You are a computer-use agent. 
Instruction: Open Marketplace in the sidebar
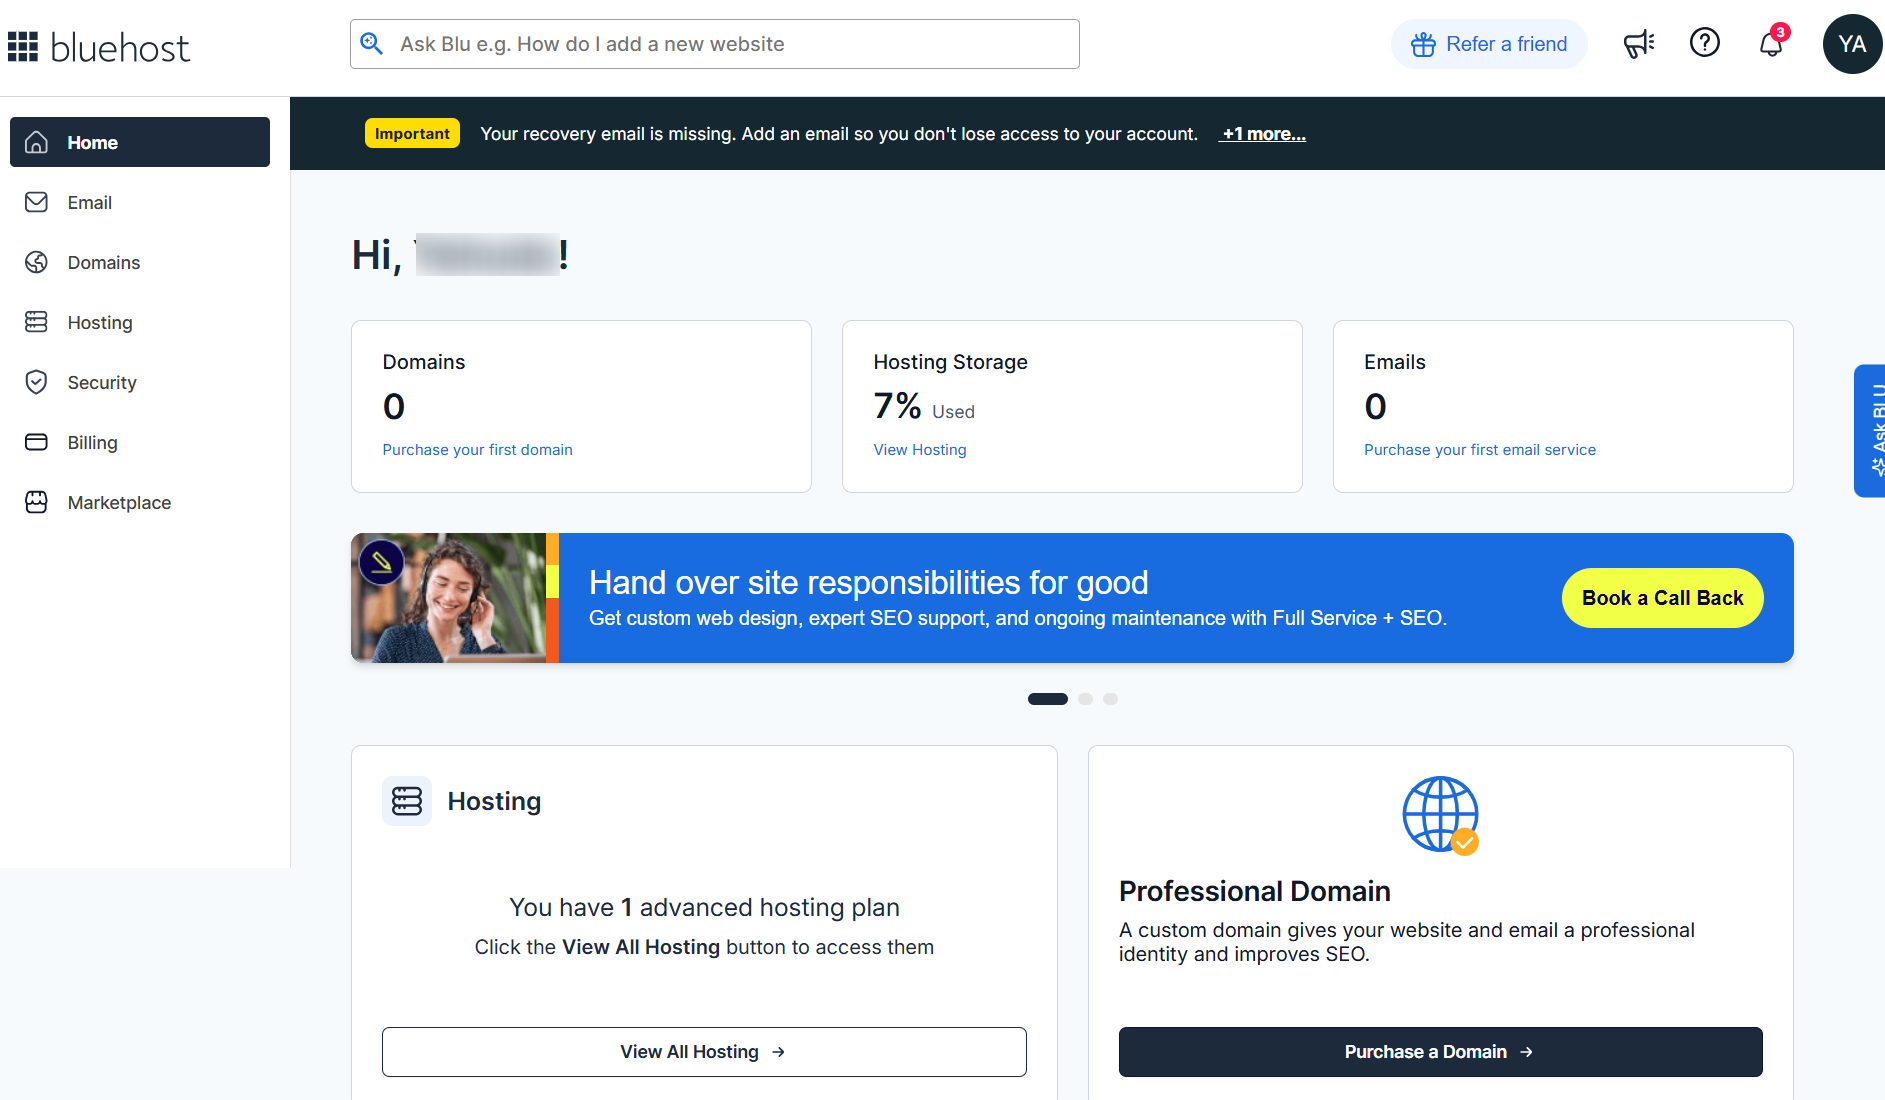(140, 502)
